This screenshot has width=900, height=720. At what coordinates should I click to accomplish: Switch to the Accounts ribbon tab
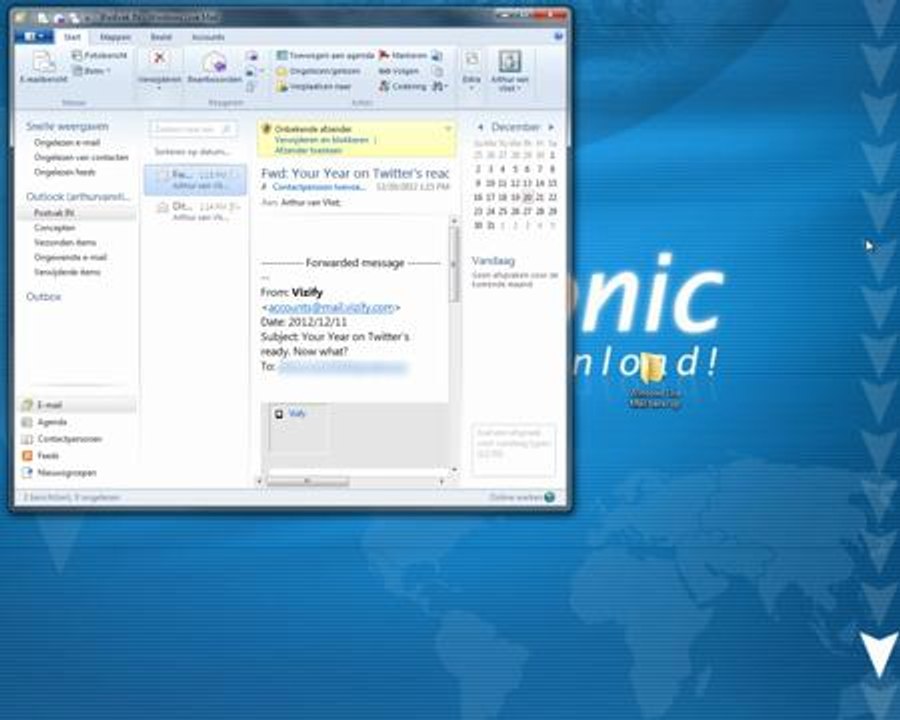pos(208,37)
